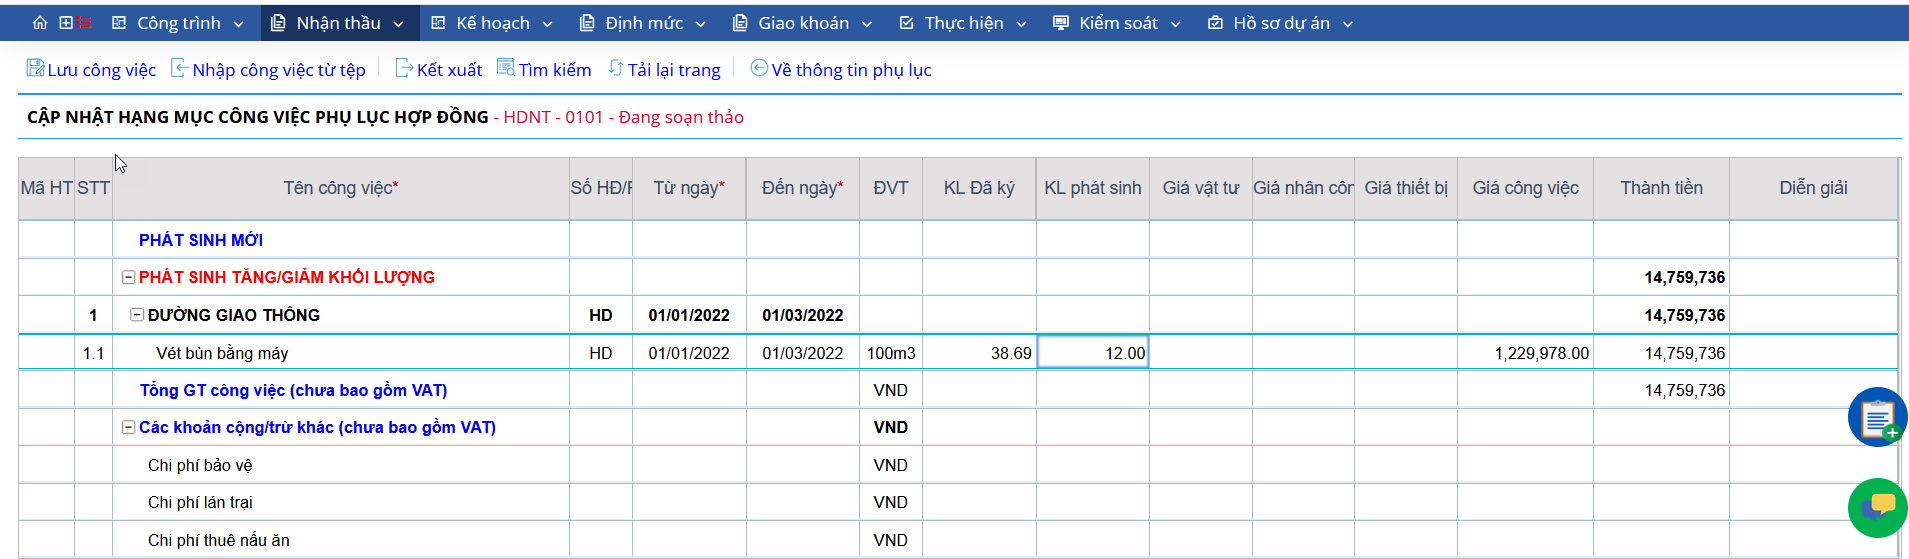The image size is (1909, 559).
Task: Collapse Các khoản cộng/trừ khác section
Action: pyautogui.click(x=128, y=427)
